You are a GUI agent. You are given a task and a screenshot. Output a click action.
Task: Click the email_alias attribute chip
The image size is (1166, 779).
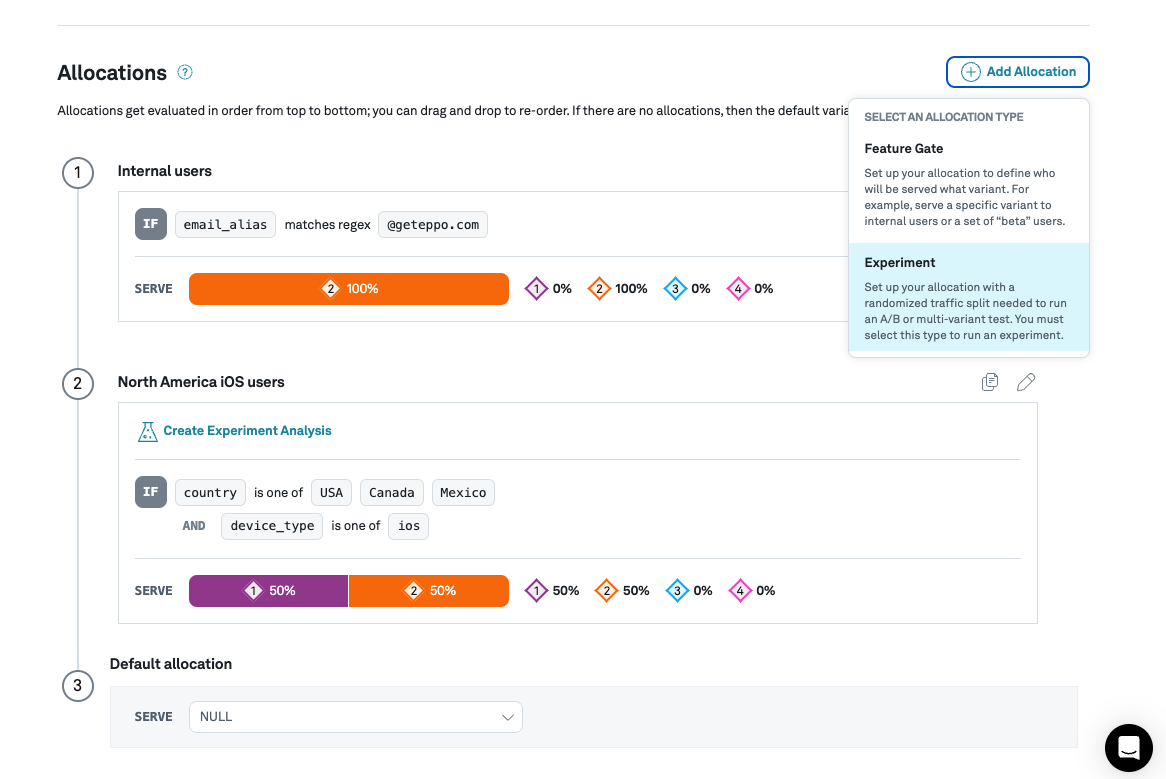225,224
